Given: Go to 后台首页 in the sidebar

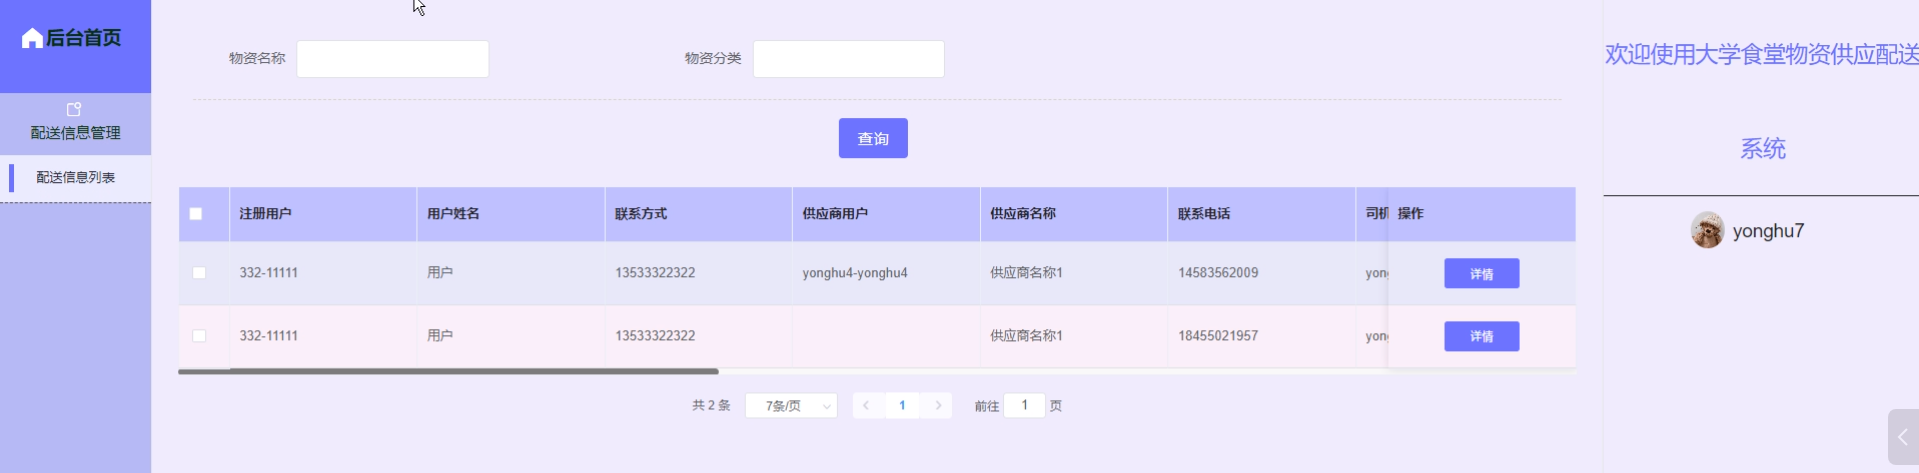Looking at the screenshot, I should 83,38.
